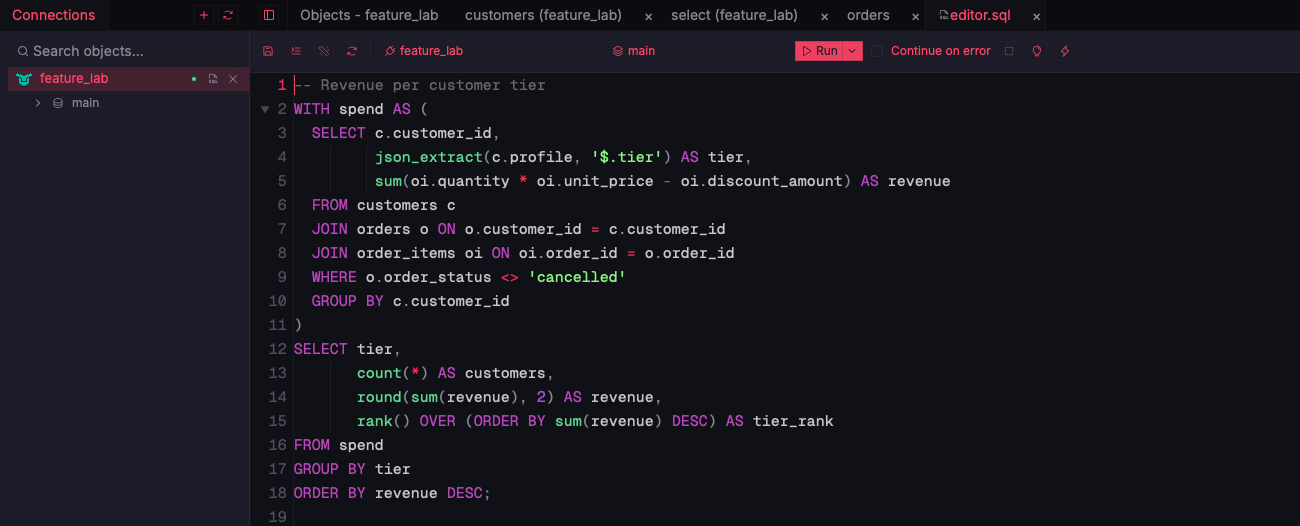This screenshot has height=526, width=1300.
Task: Click 'GROUP BY tier' on line 17
Action: (x=352, y=469)
